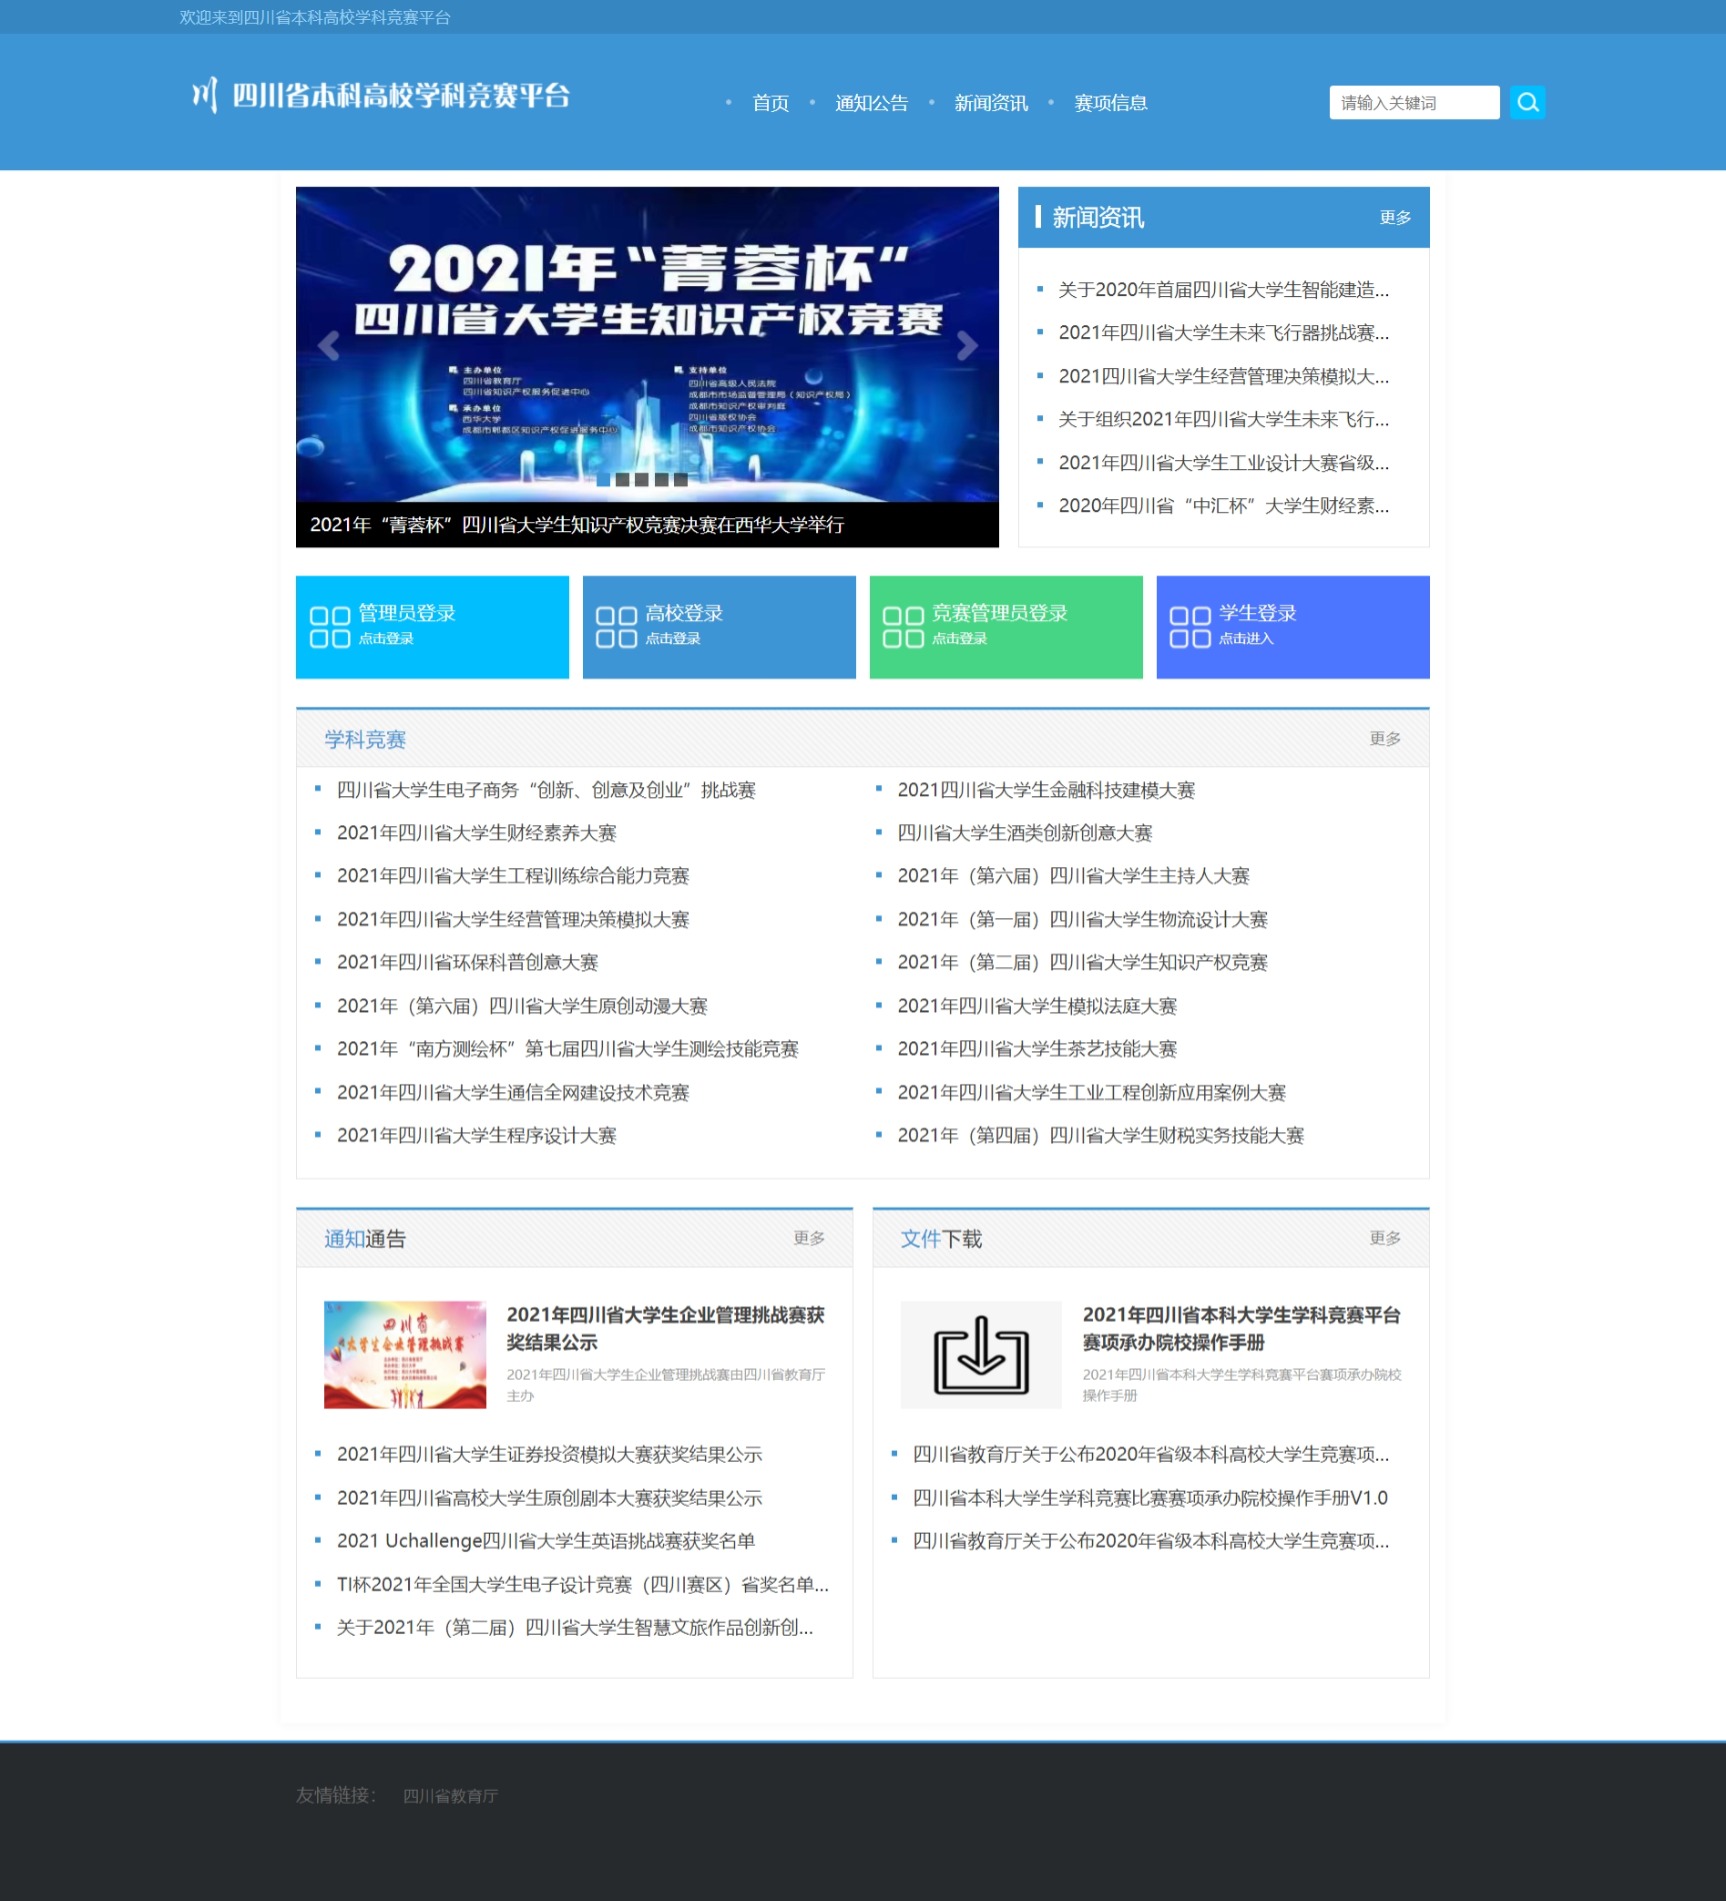Open 2021四川省大学生金融科技建模大赛 link
Viewport: 1726px width, 1901px height.
point(1046,790)
